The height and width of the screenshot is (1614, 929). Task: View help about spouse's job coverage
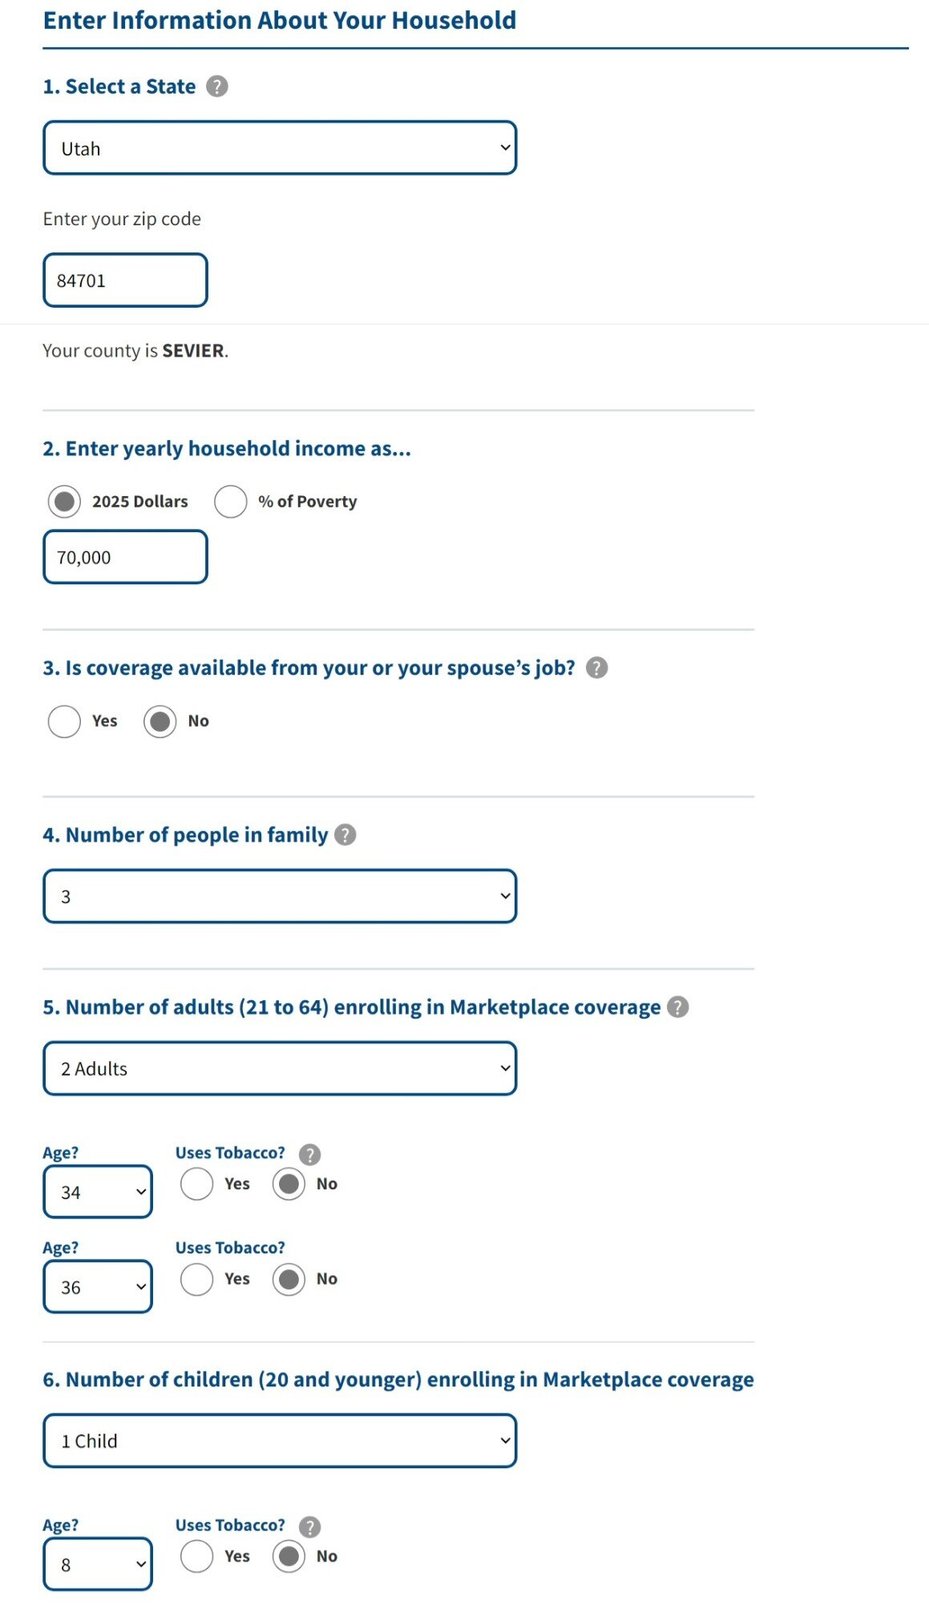[597, 667]
